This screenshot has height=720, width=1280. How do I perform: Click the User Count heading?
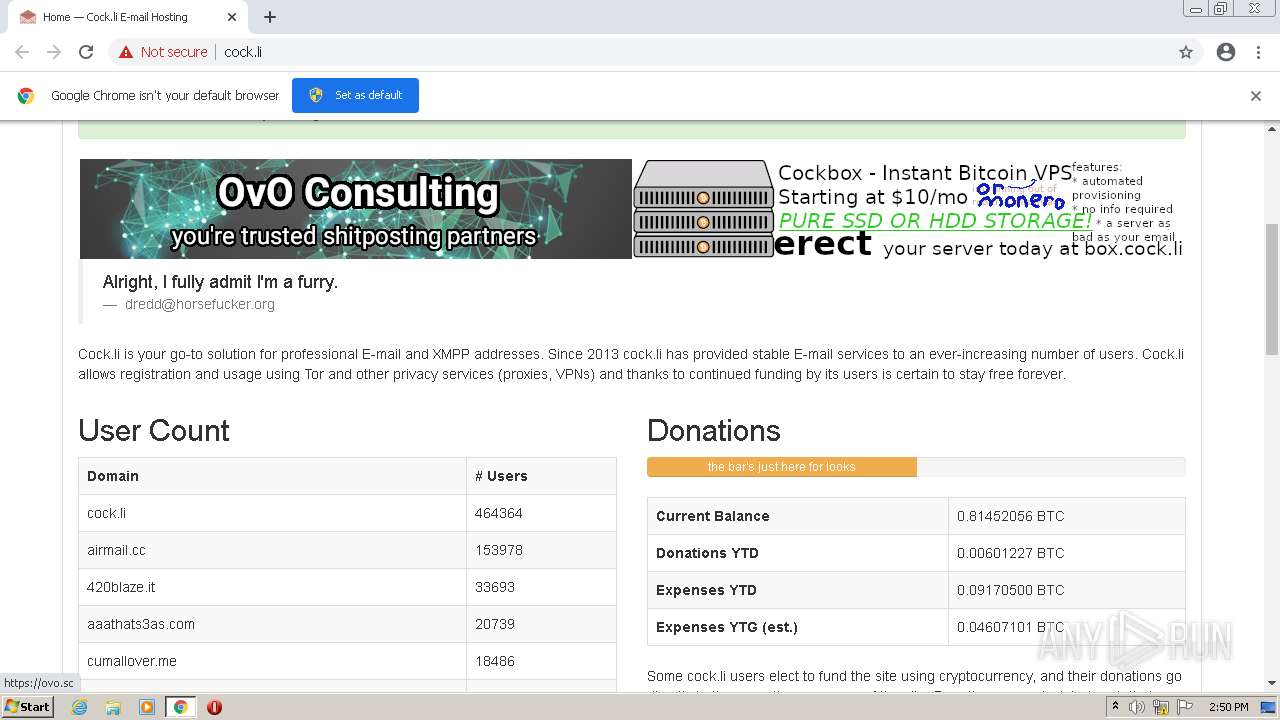154,430
